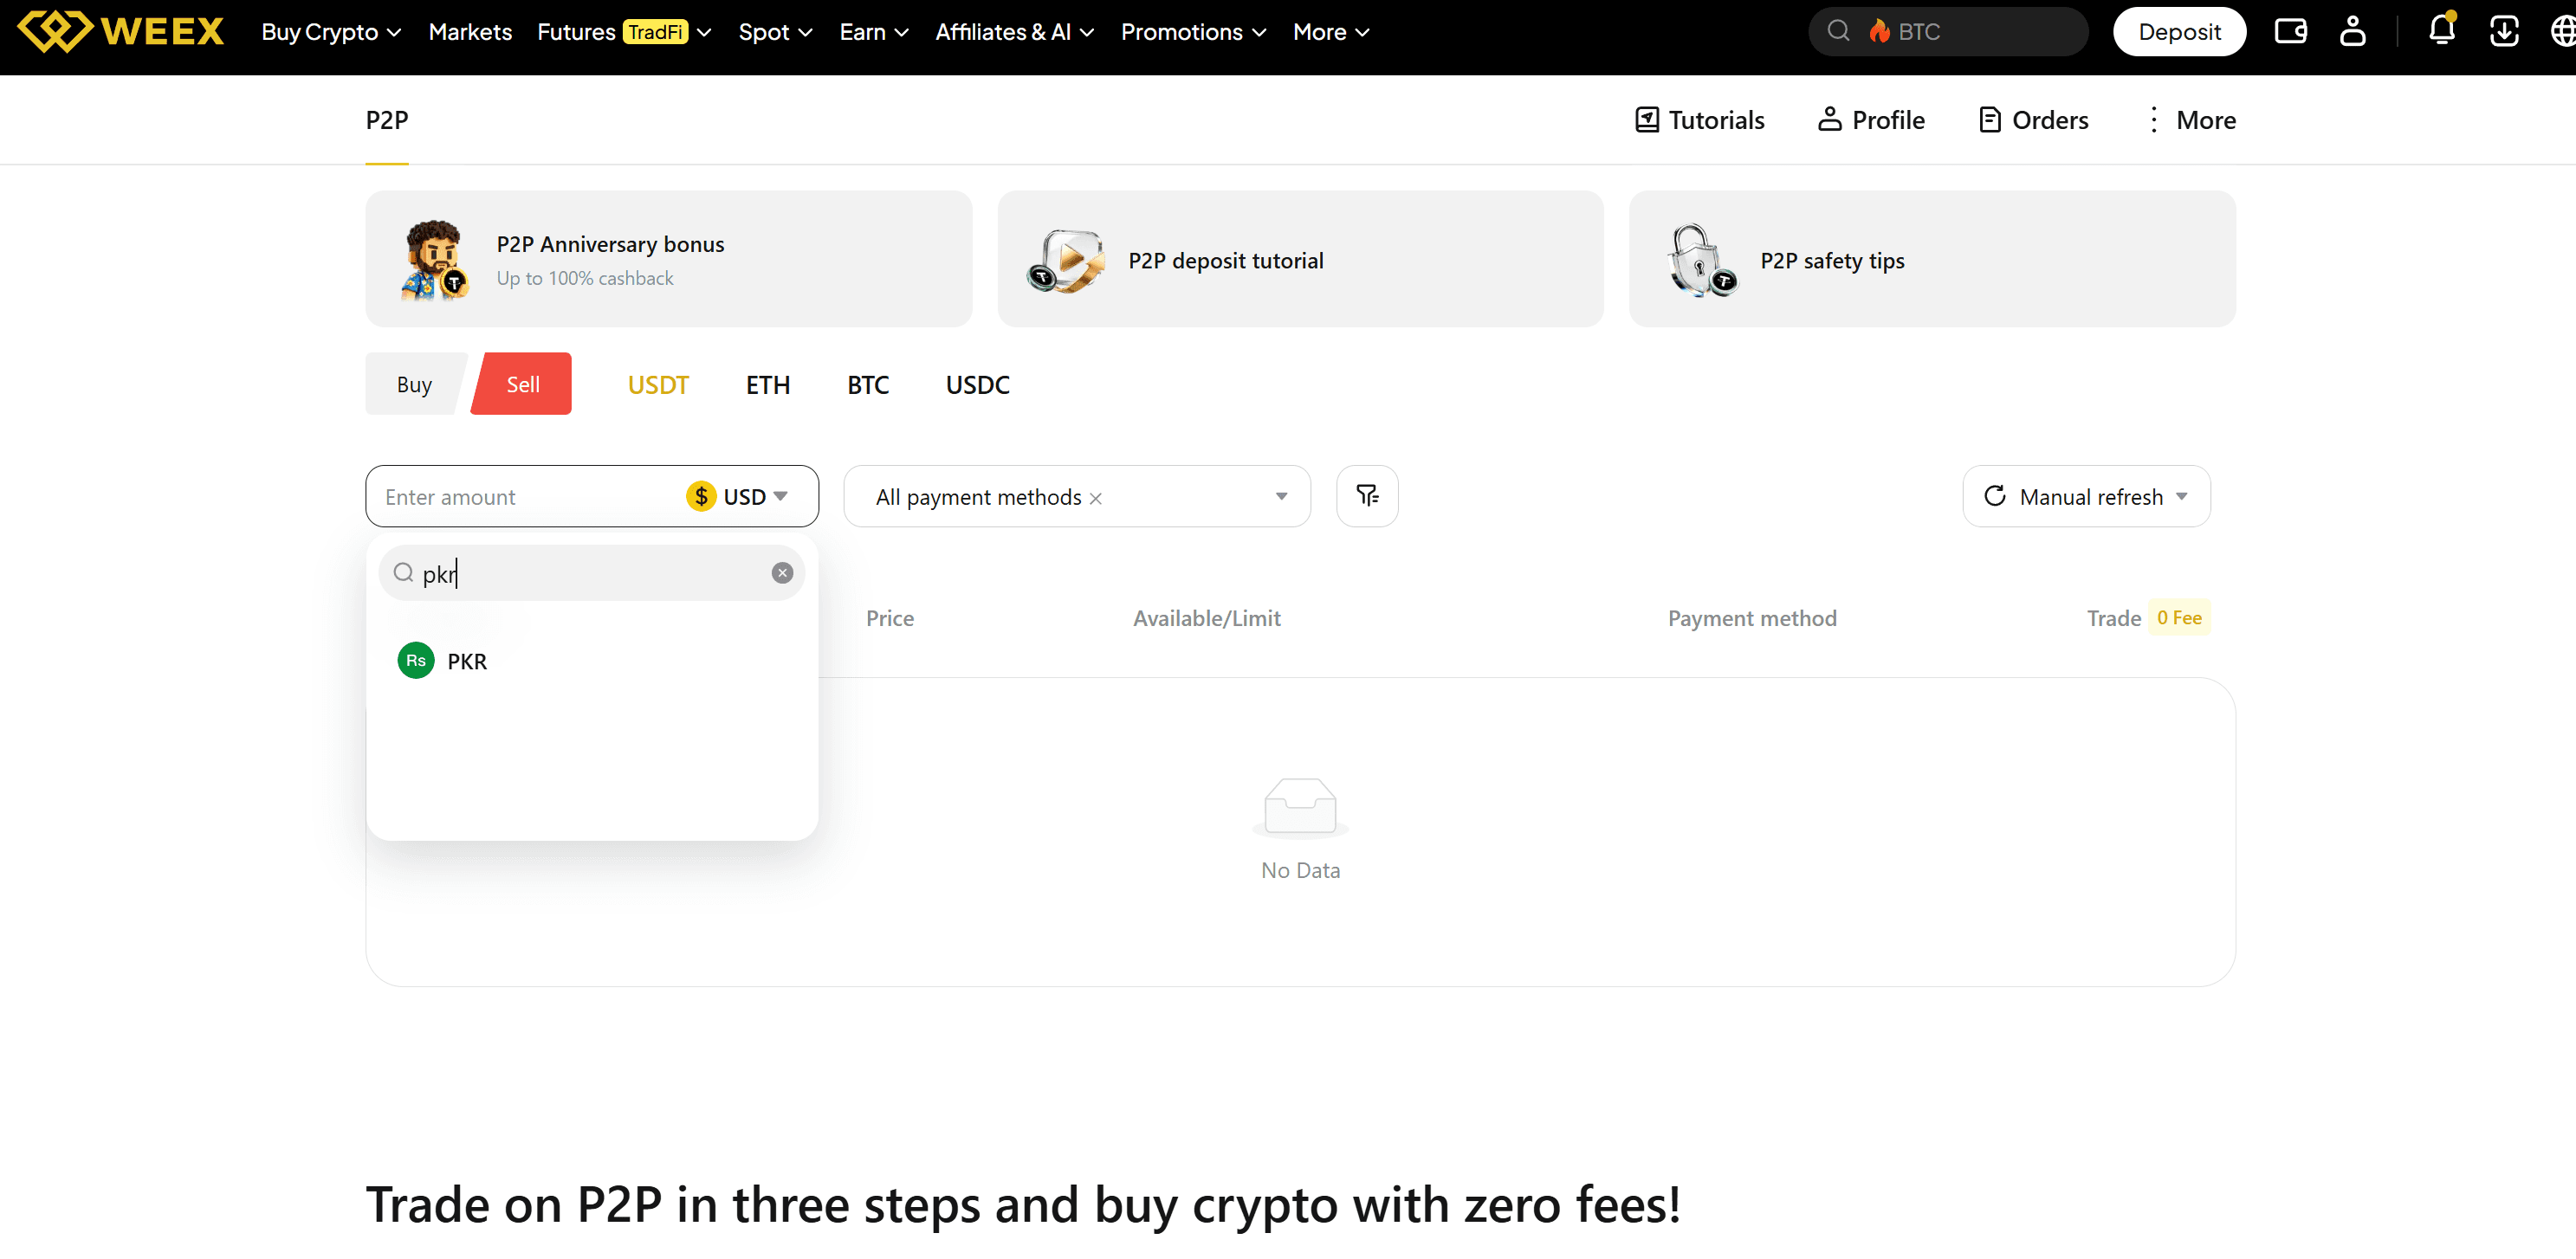Open the USD currency dropdown
Image resolution: width=2576 pixels, height=1259 pixels.
tap(738, 496)
